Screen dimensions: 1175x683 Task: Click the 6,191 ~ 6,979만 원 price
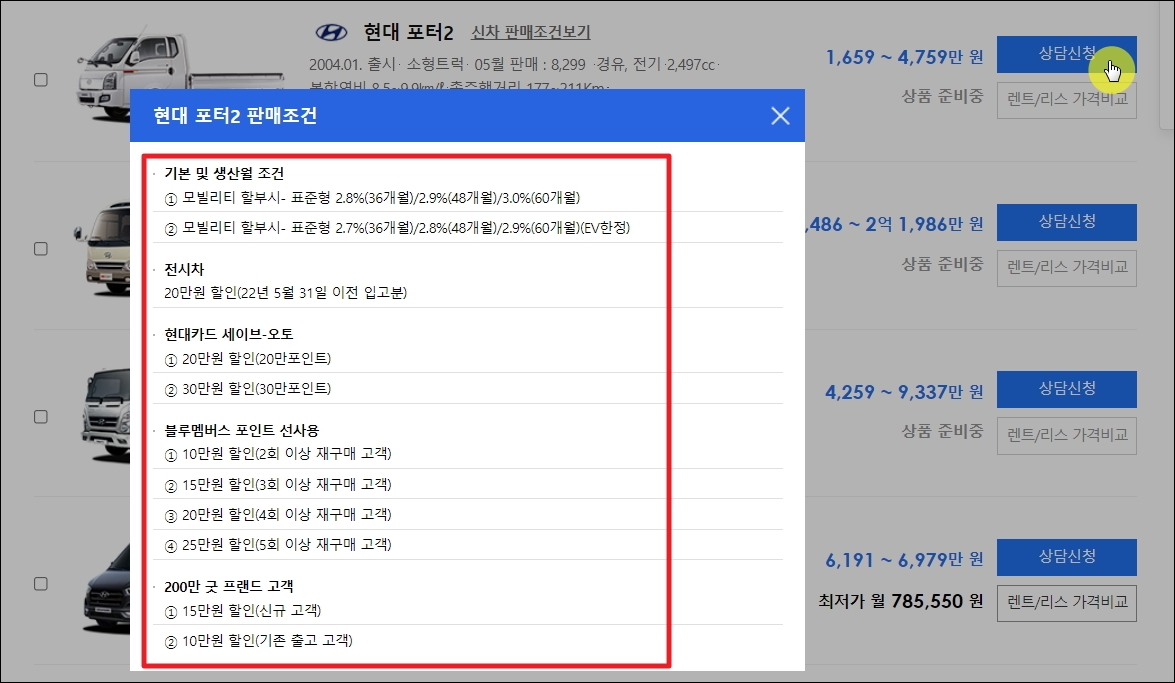[904, 560]
